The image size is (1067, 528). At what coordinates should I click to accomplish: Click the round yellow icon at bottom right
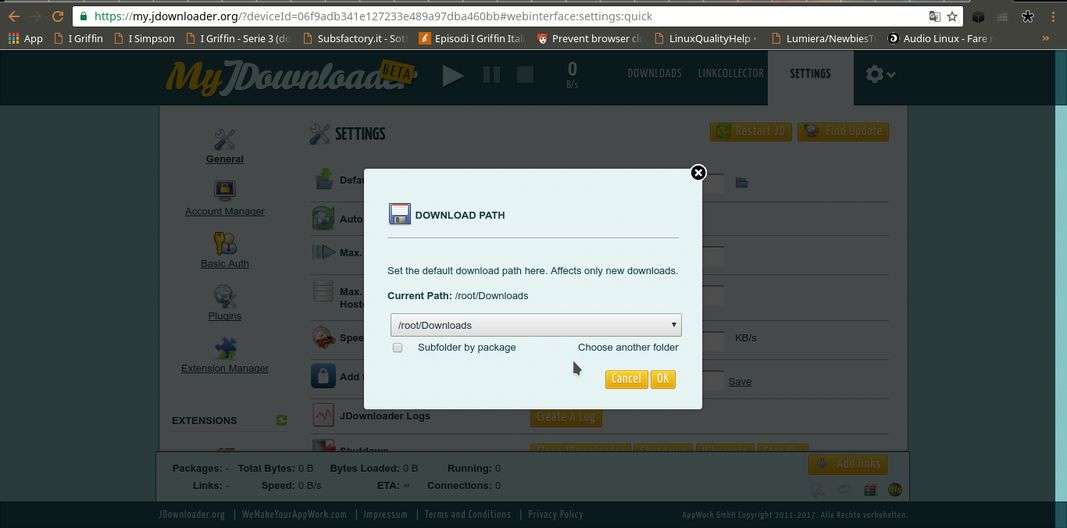click(895, 490)
